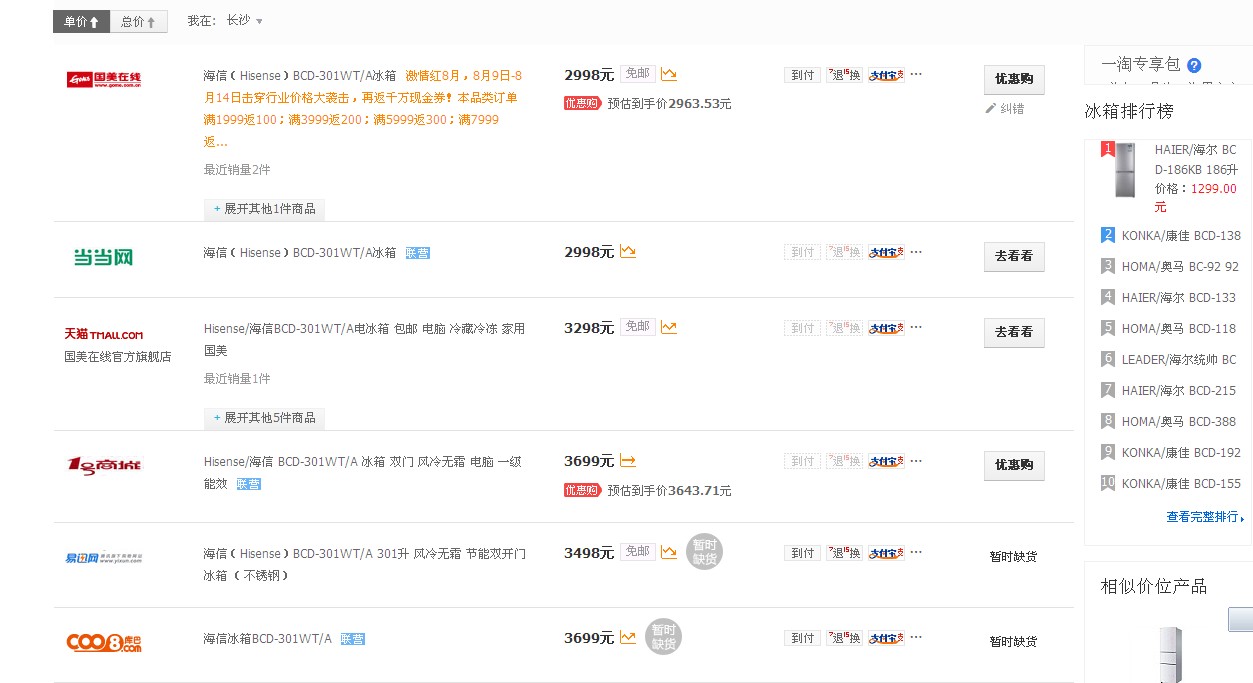Sort by 总价 total price
This screenshot has width=1253, height=683.
(x=138, y=21)
